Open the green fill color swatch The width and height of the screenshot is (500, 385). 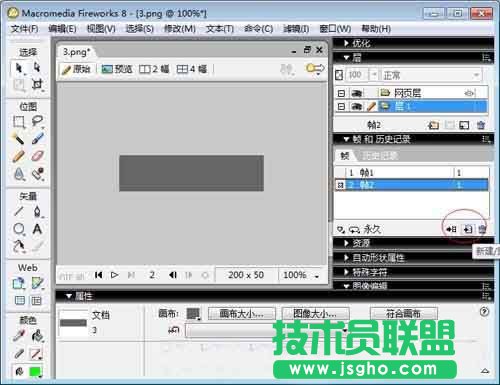click(x=36, y=372)
